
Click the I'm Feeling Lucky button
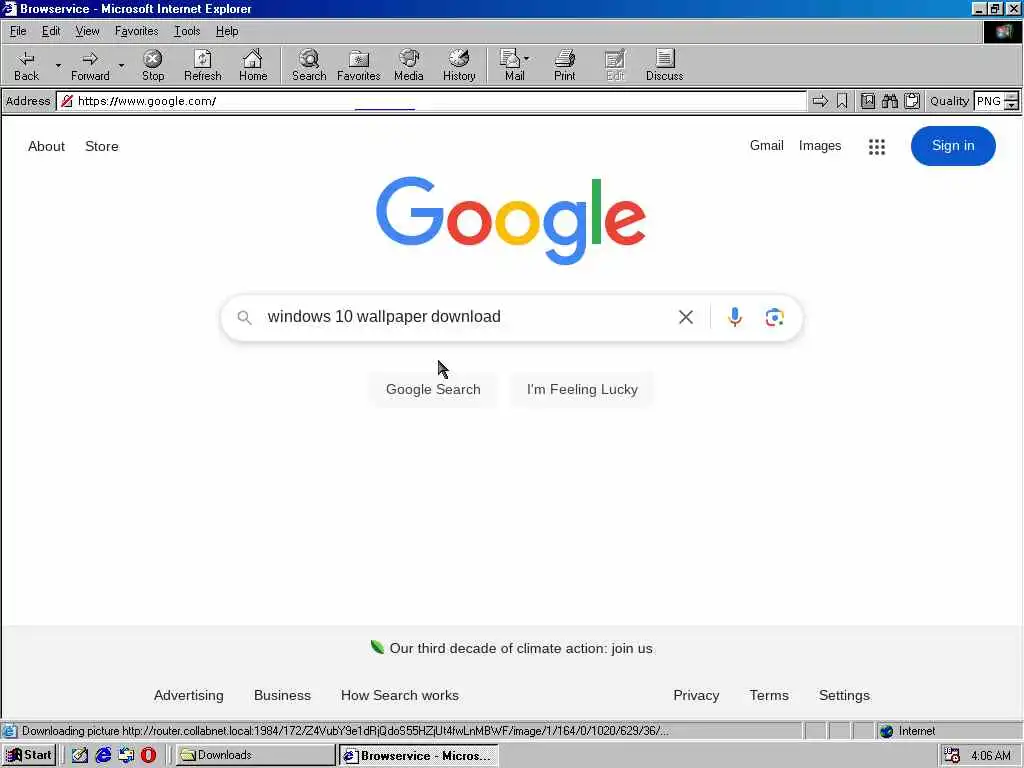pos(582,389)
